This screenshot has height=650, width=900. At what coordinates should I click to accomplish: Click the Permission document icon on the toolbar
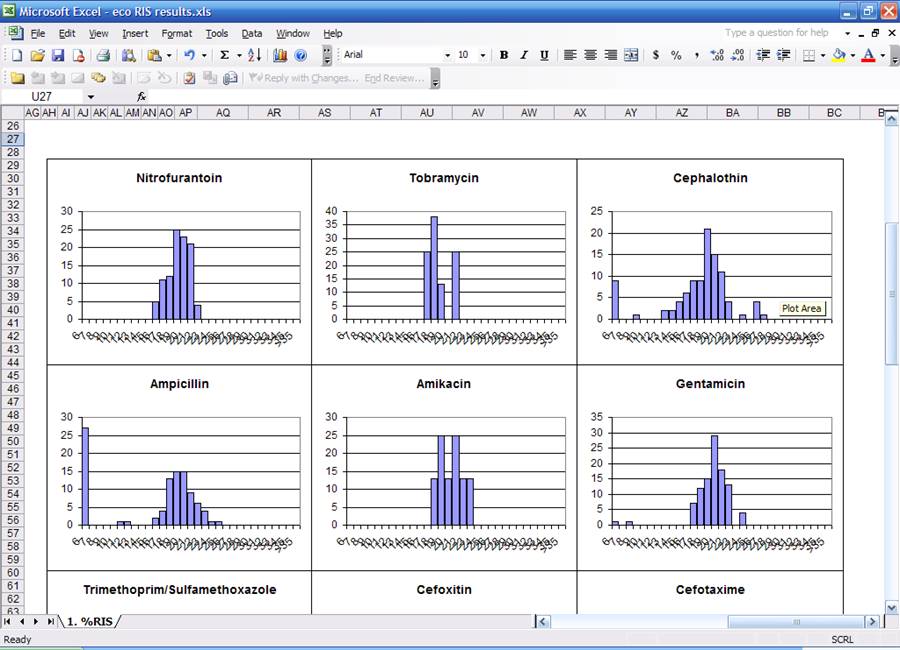78,55
